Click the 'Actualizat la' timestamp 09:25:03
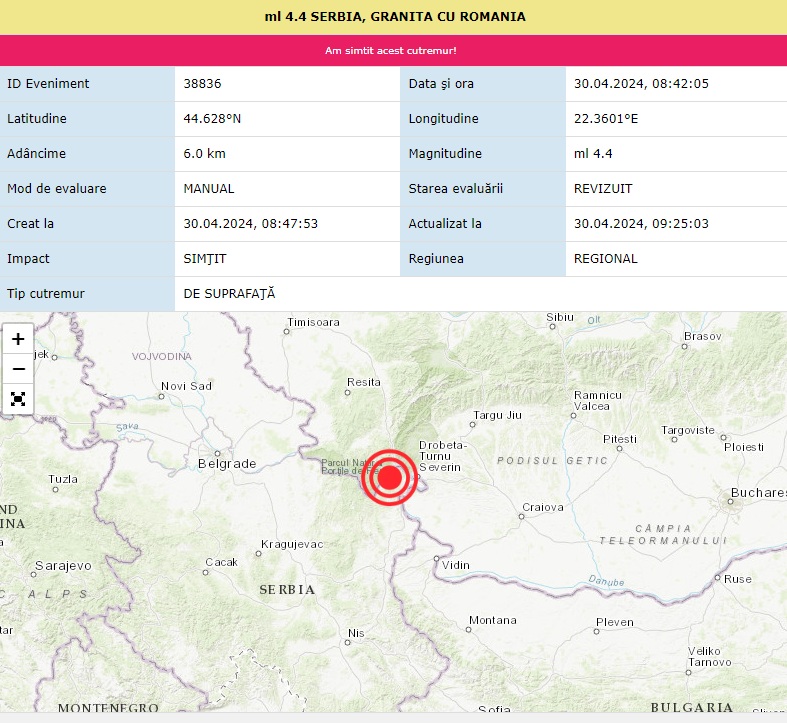Viewport: 787px width, 723px height. [641, 224]
